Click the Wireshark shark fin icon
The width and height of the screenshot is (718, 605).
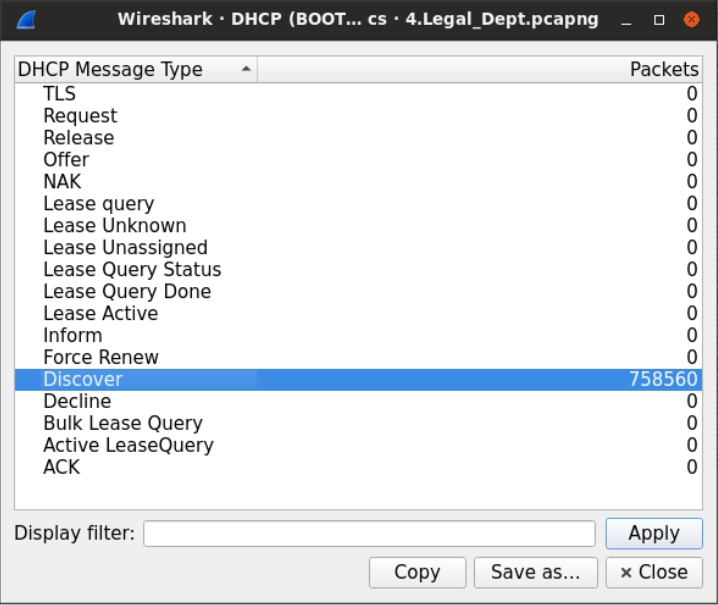[x=27, y=19]
